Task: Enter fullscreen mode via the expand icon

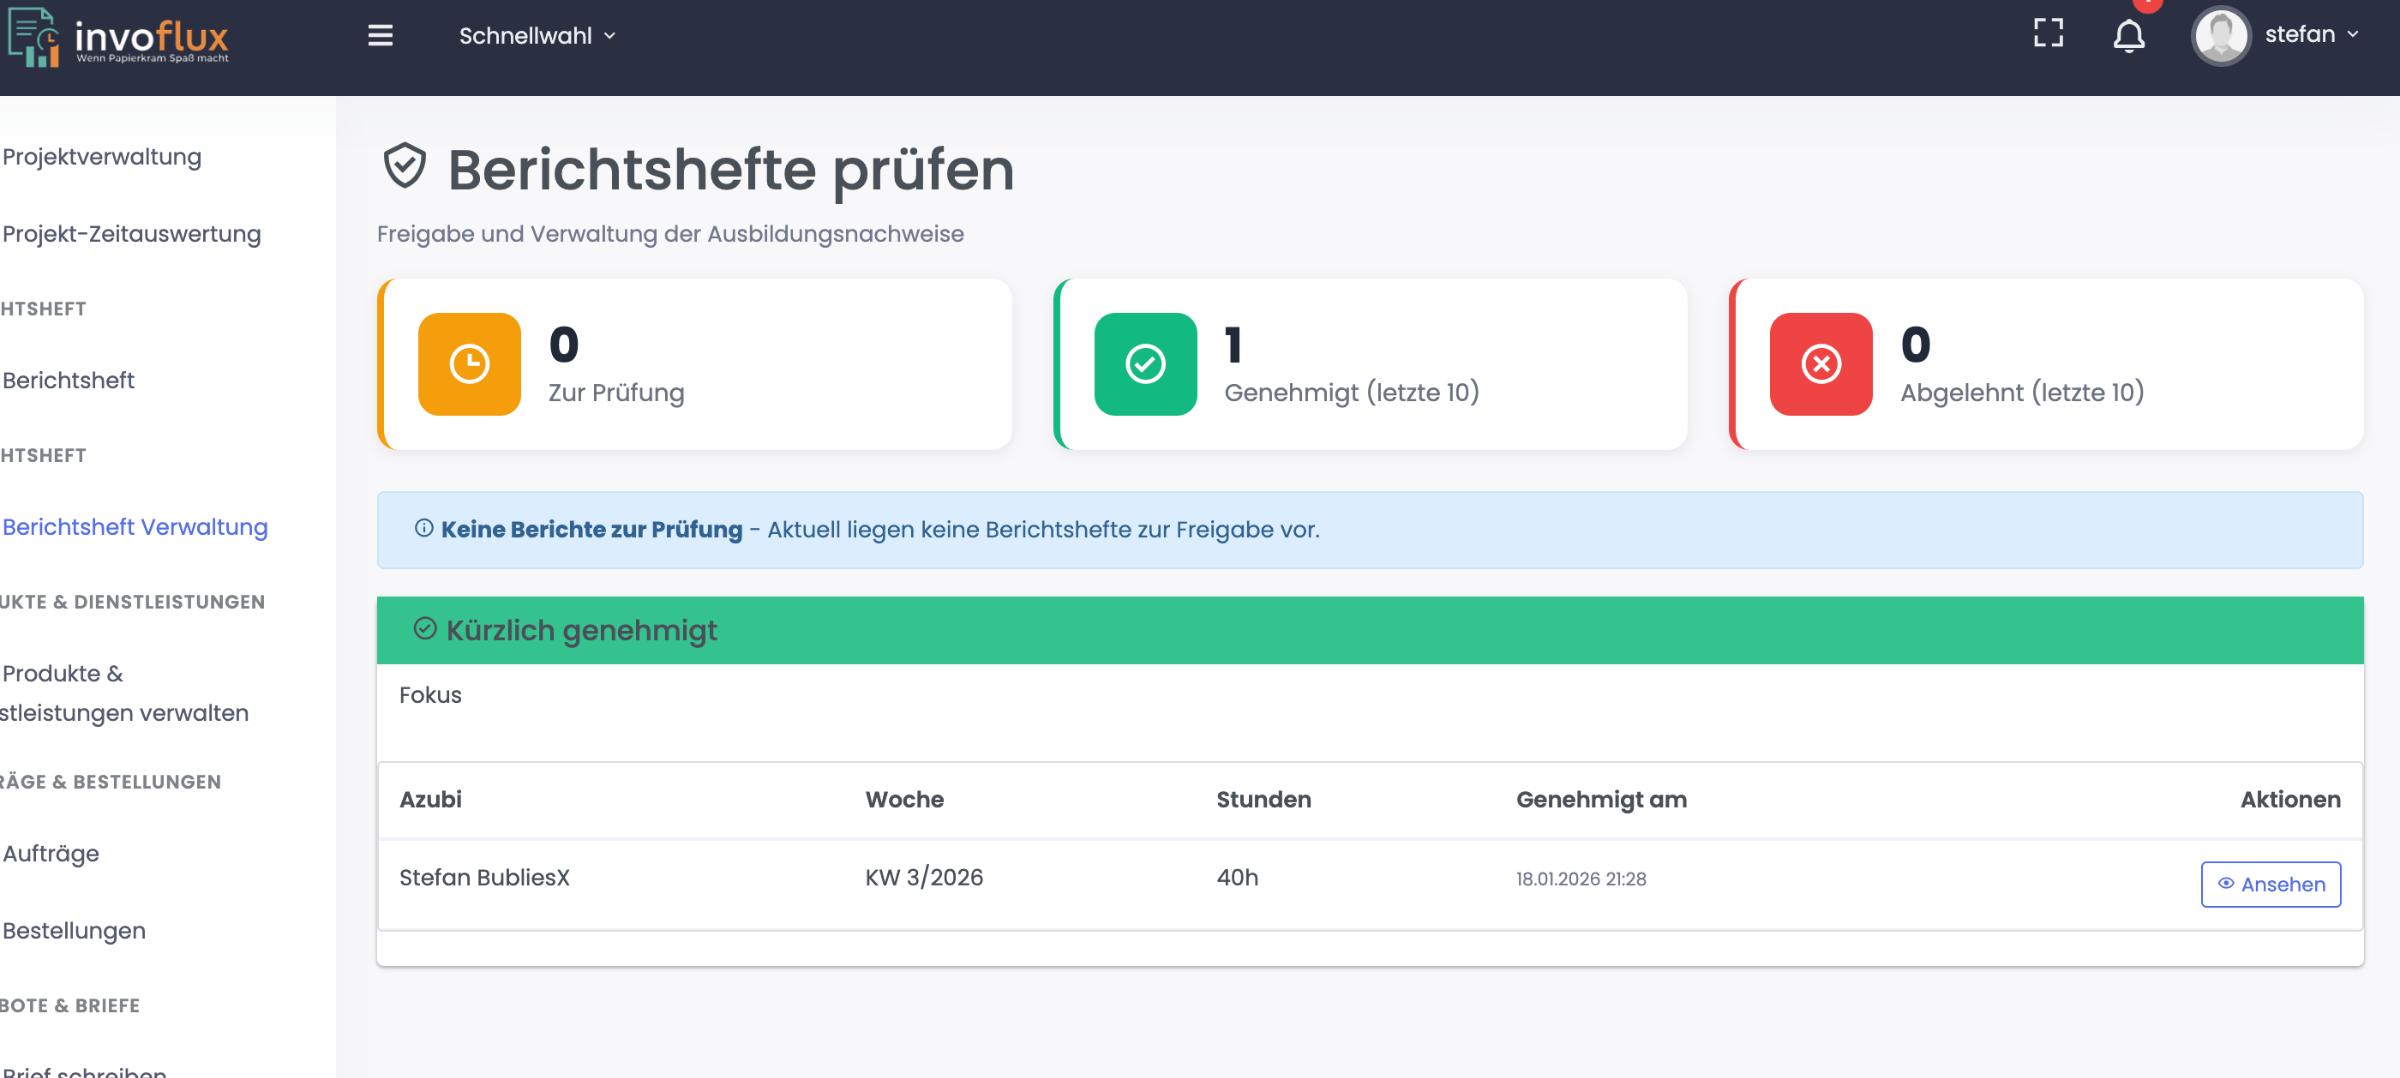Action: tap(2048, 34)
